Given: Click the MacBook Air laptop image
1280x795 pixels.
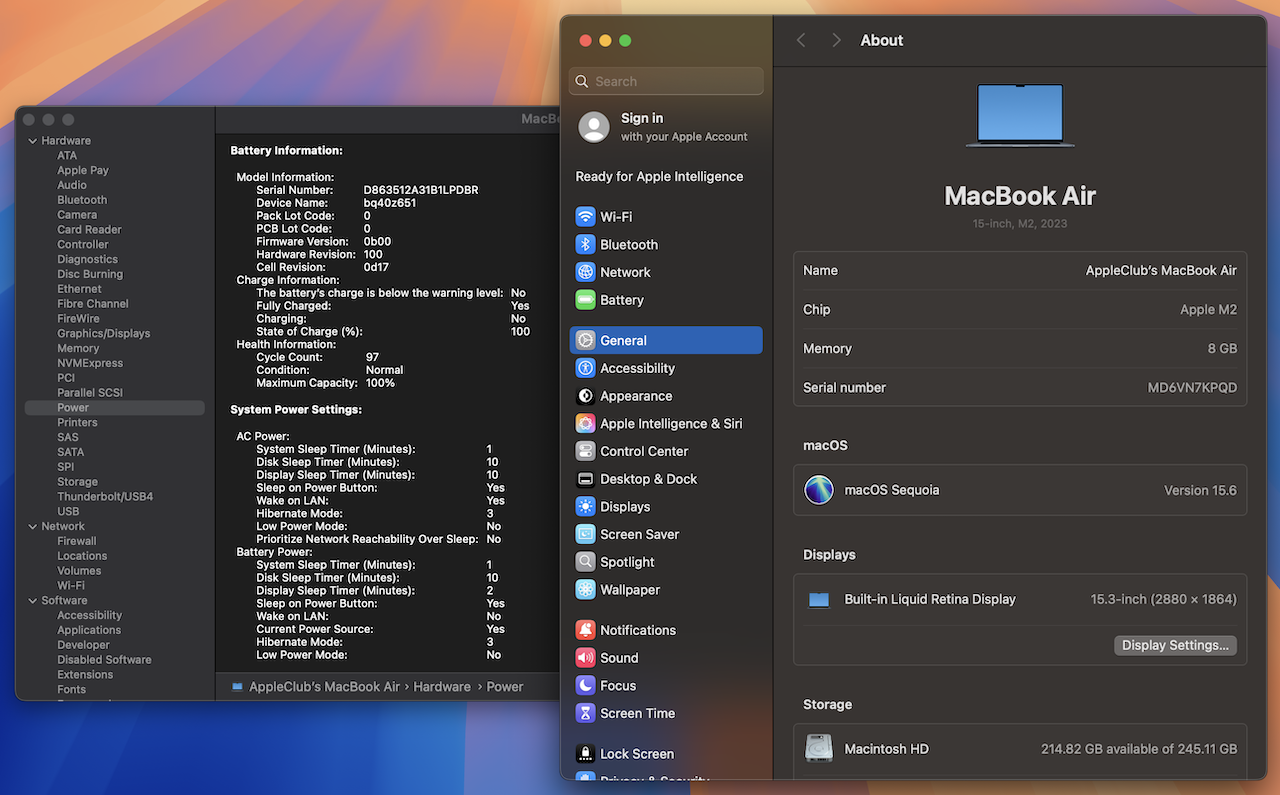Looking at the screenshot, I should [1020, 115].
